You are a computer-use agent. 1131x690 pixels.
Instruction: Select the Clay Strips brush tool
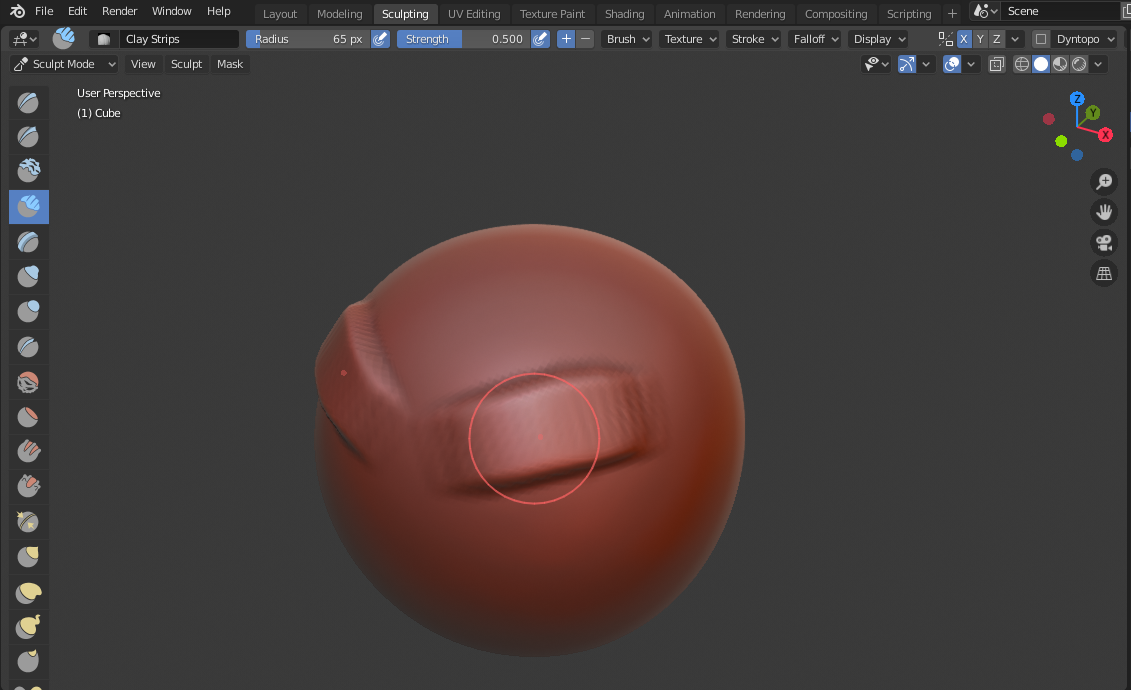coord(28,207)
